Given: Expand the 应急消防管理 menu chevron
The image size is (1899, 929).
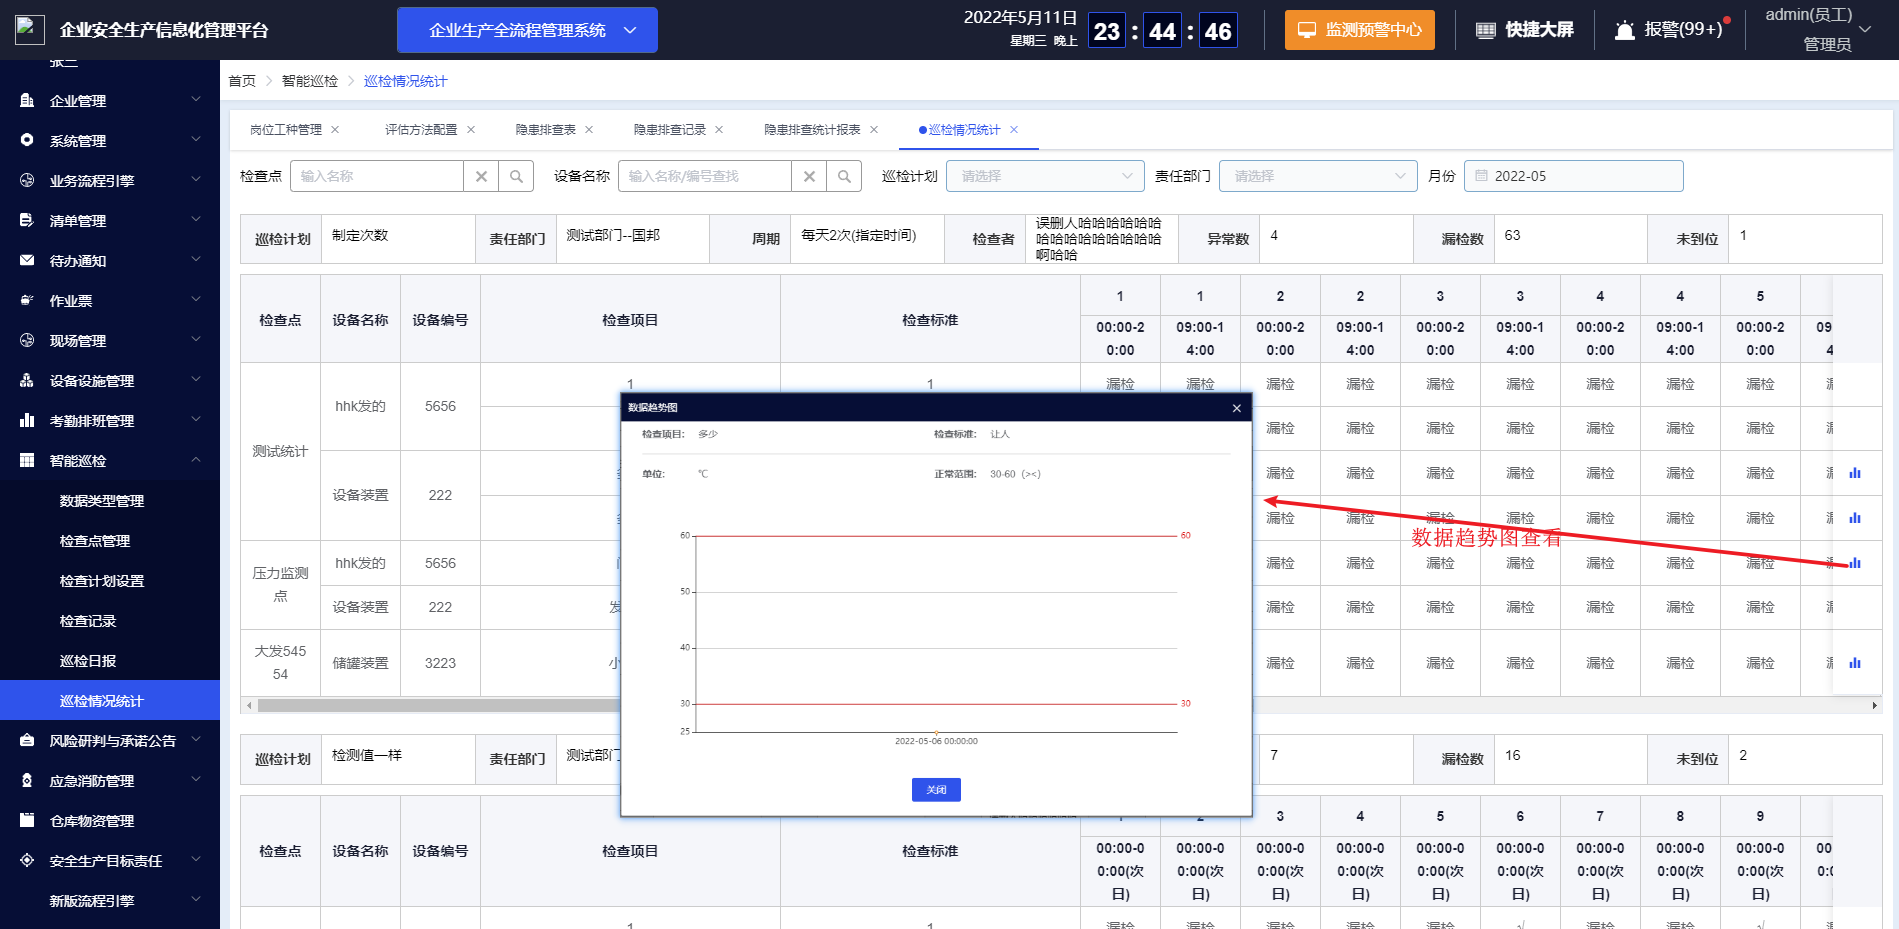Looking at the screenshot, I should point(196,780).
